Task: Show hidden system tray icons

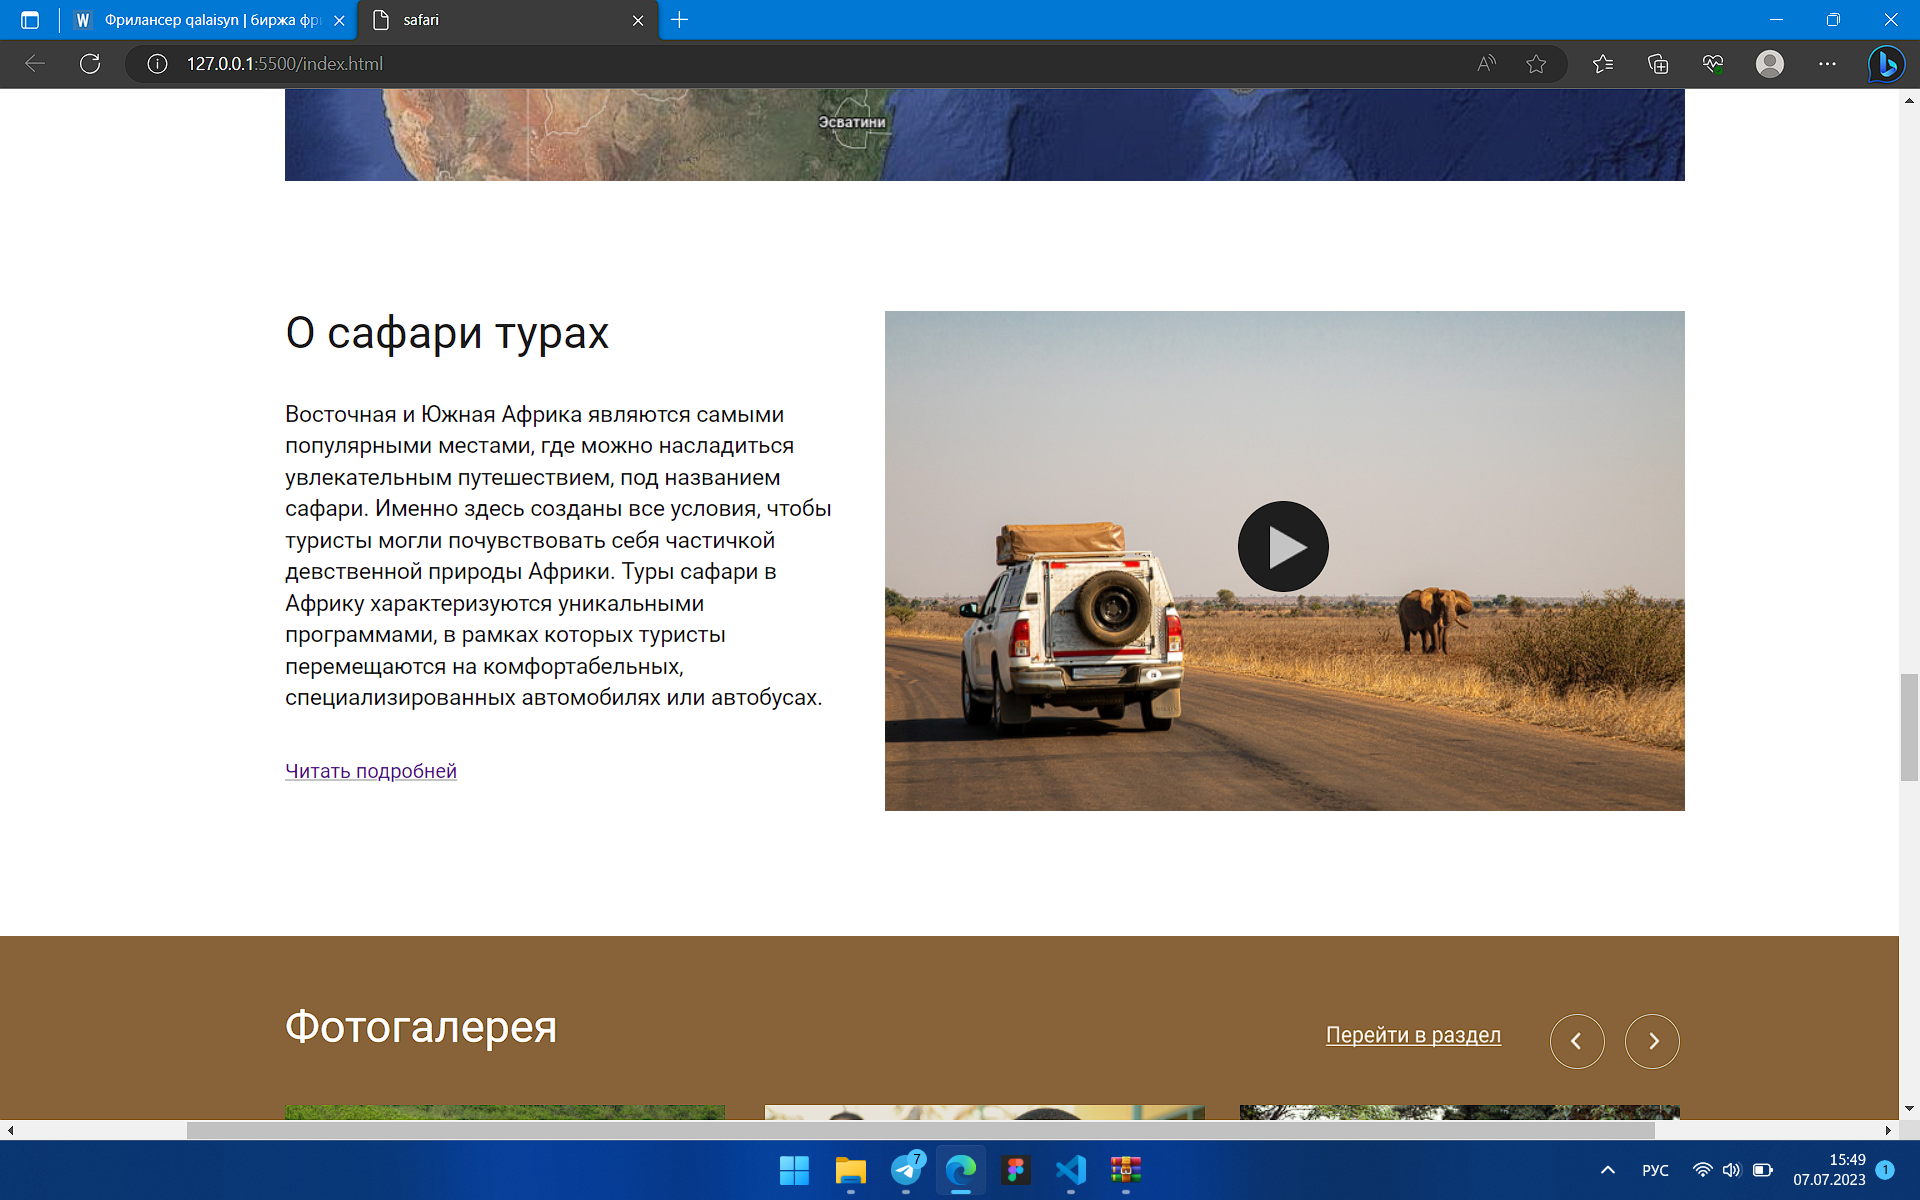Action: (x=1608, y=1170)
